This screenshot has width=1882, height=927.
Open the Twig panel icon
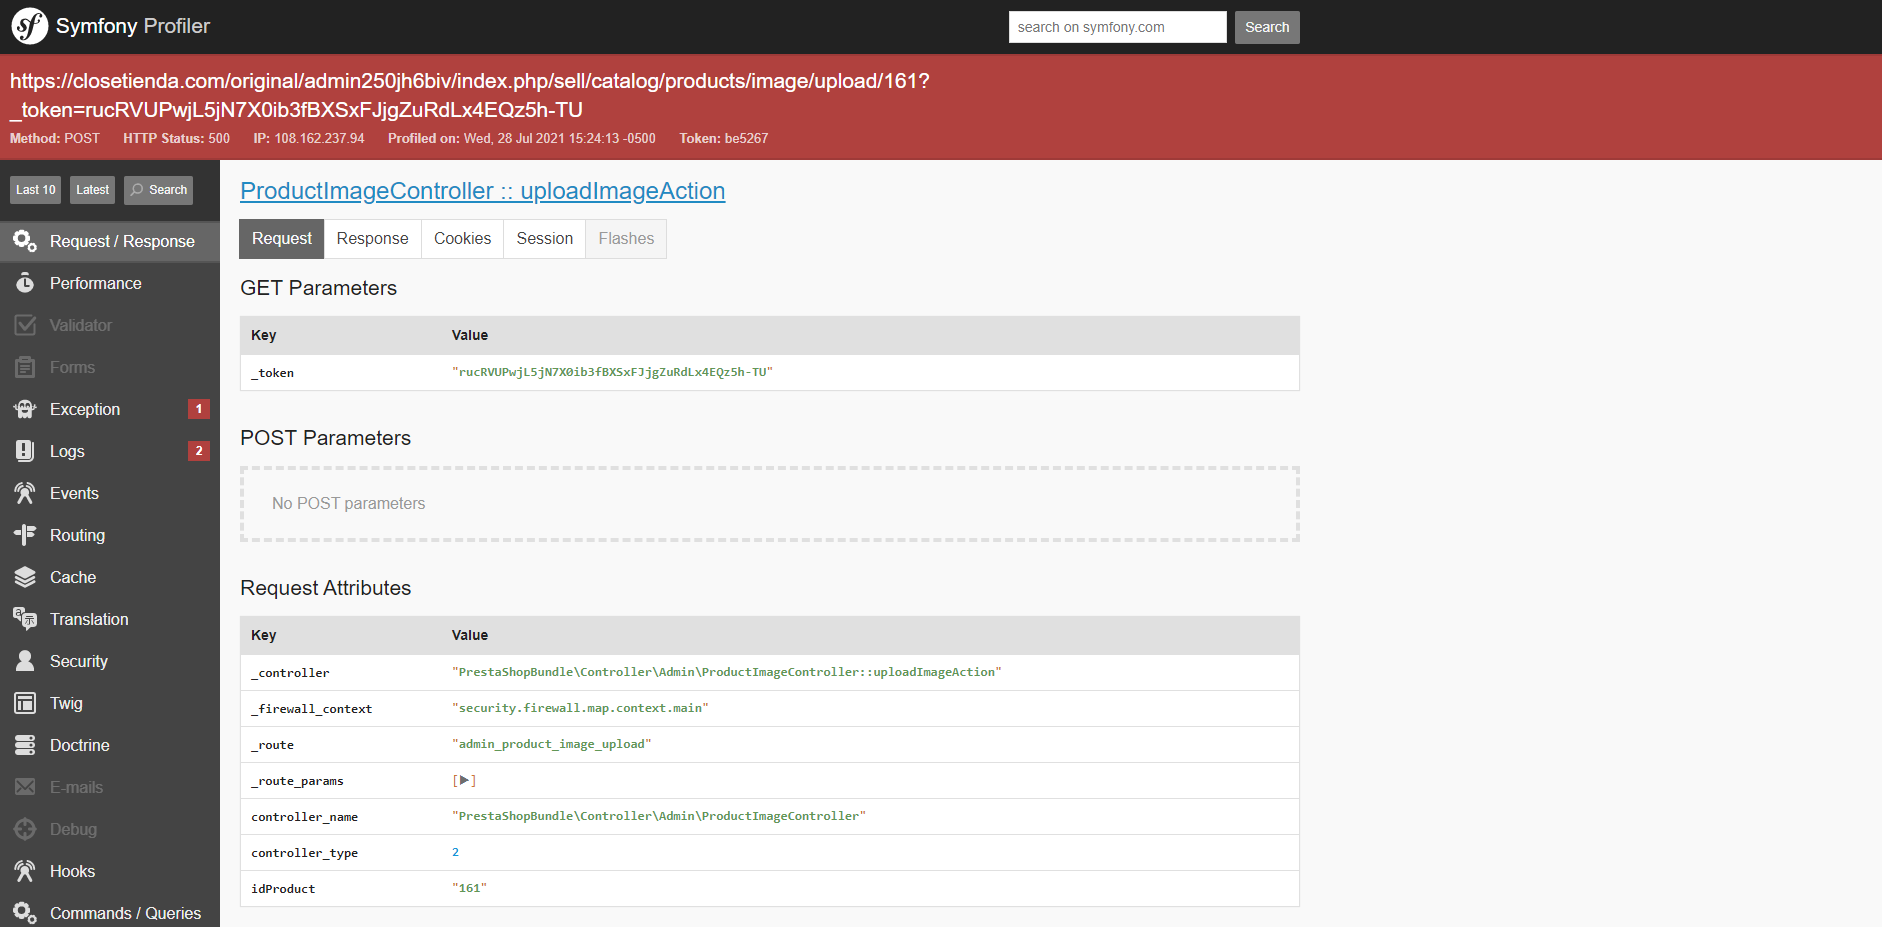tap(25, 703)
